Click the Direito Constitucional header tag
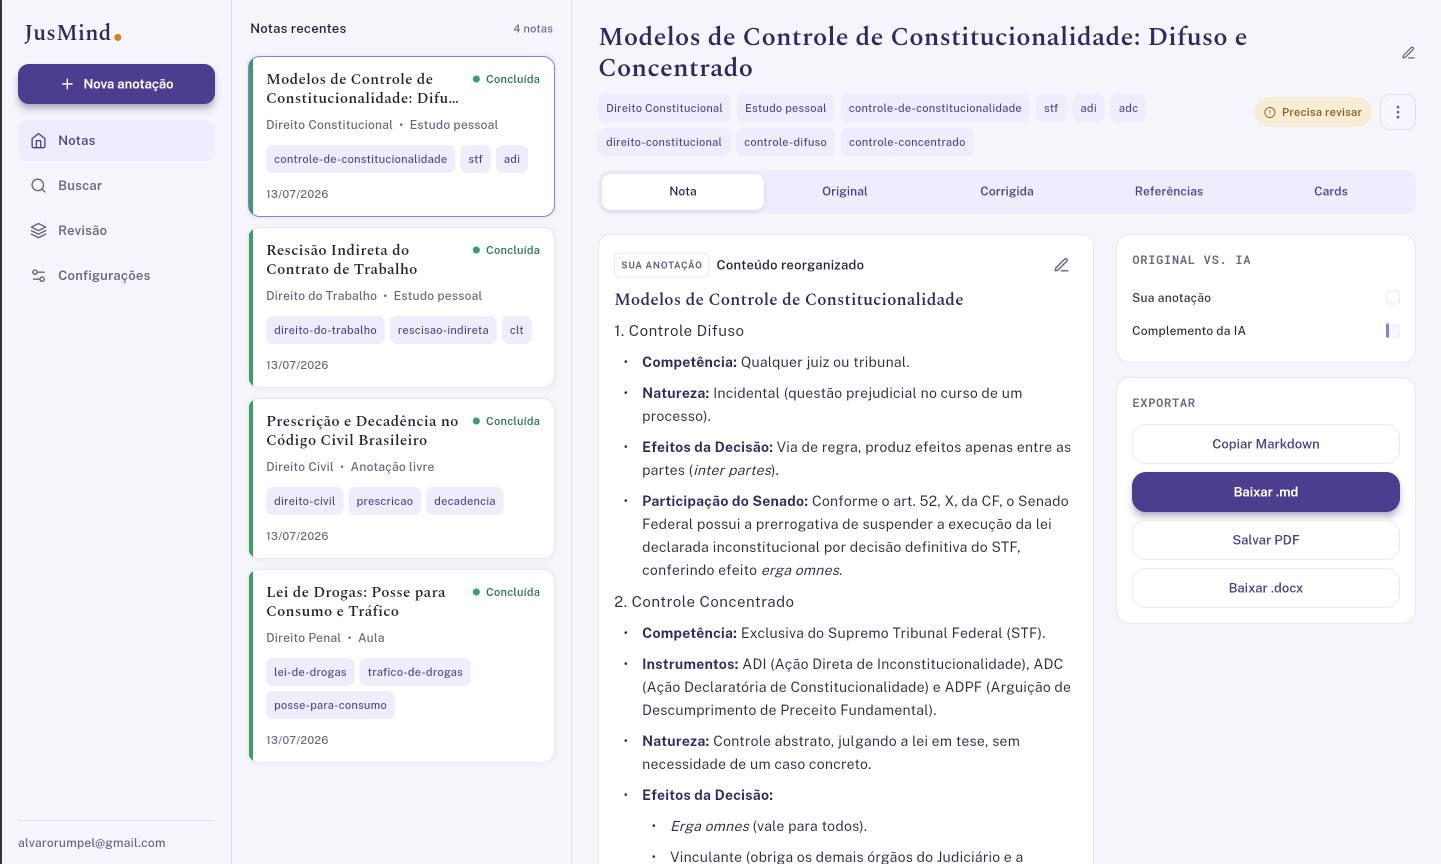The image size is (1441, 864). pos(664,108)
